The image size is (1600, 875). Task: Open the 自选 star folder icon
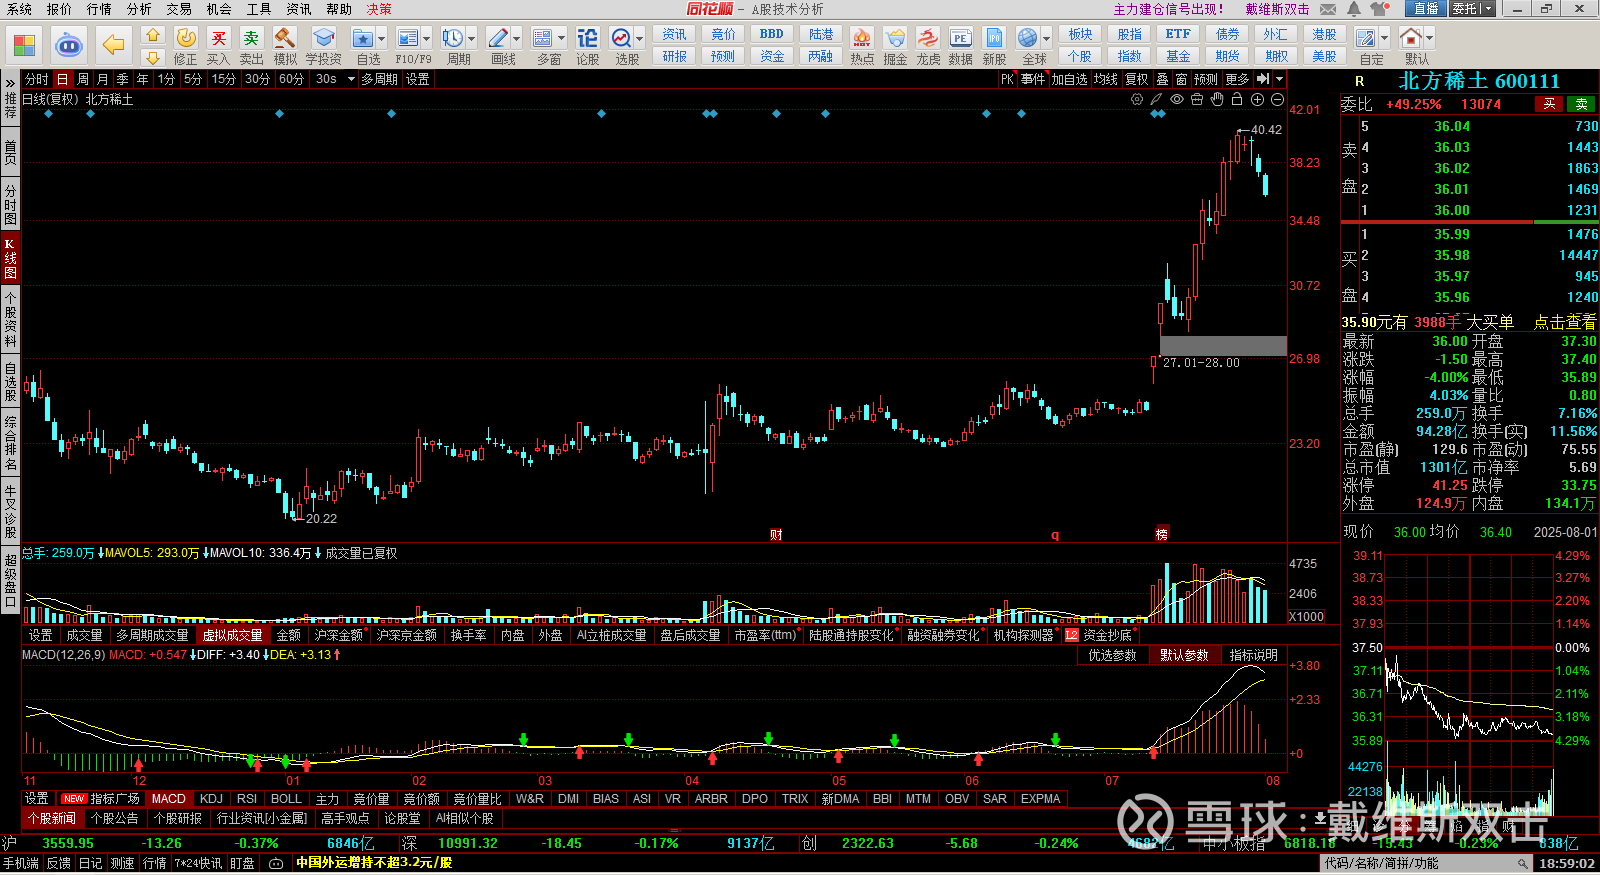(363, 38)
